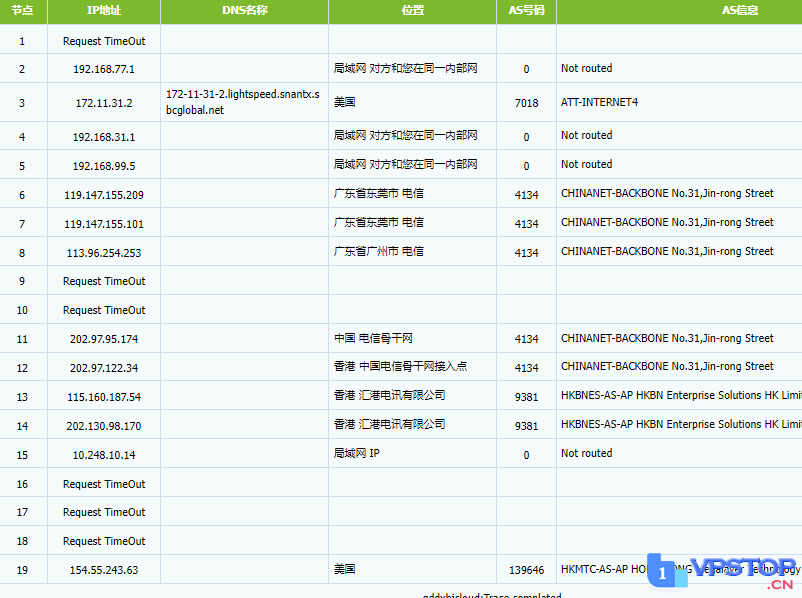Click AS number 9381 for 202.130.98.170
802x598 pixels.
tap(526, 426)
